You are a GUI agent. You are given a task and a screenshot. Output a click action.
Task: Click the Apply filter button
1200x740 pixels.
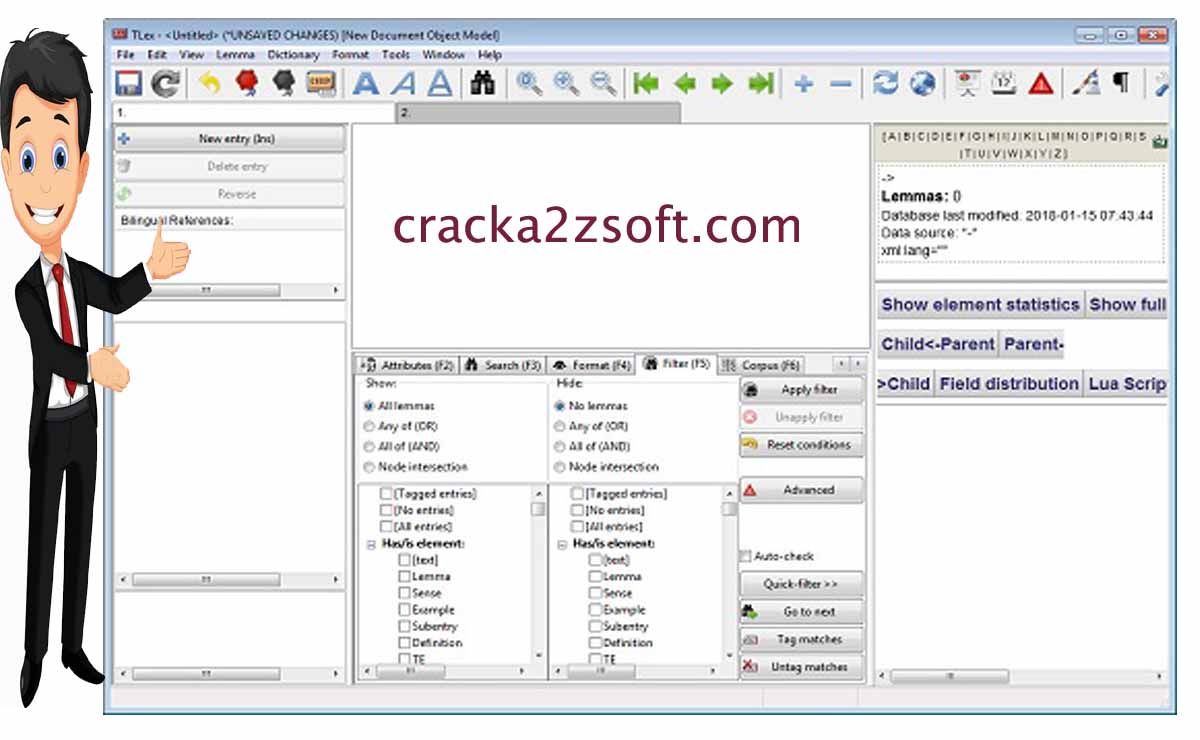coord(801,390)
